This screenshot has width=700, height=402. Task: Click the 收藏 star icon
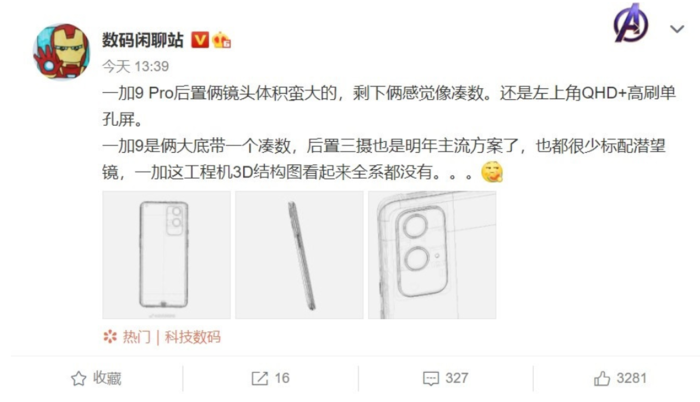[79, 378]
